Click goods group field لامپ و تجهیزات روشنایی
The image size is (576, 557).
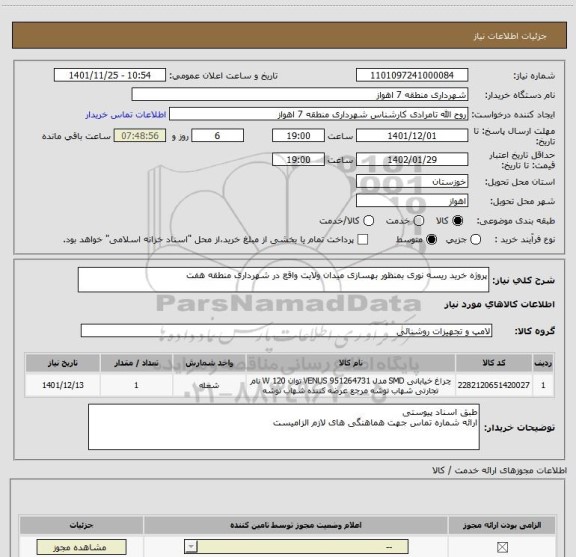[x=286, y=330]
